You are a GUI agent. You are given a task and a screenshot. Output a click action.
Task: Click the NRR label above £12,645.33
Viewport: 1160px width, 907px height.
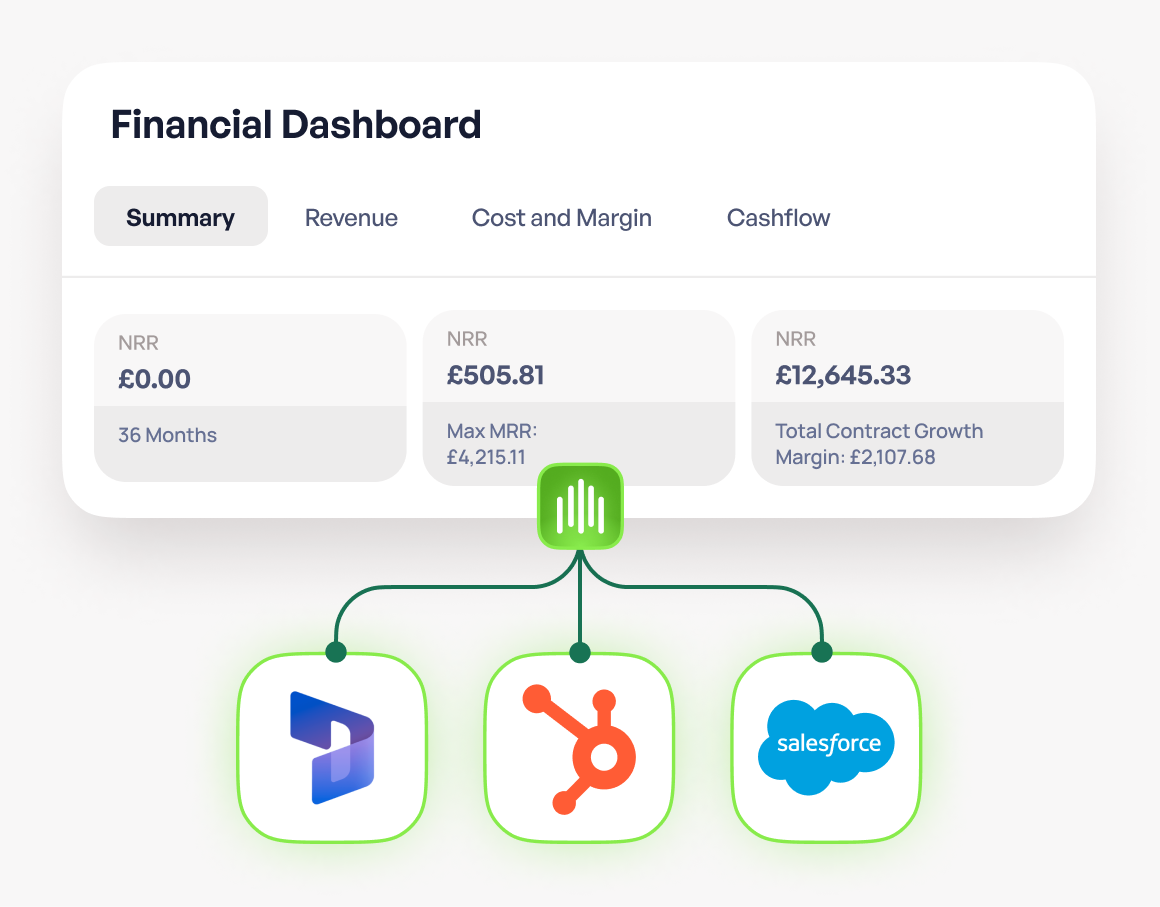(795, 339)
